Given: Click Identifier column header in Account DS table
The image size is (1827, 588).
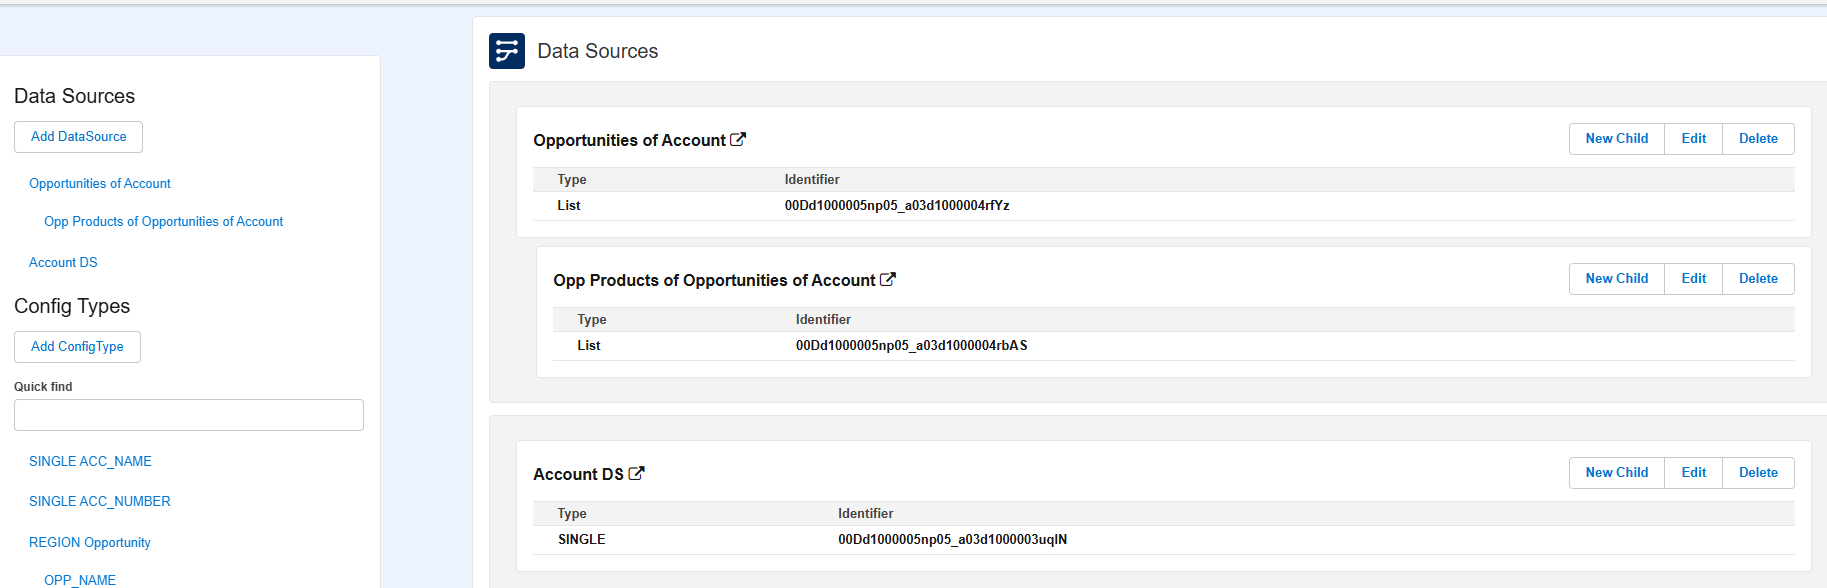Looking at the screenshot, I should [x=865, y=514].
